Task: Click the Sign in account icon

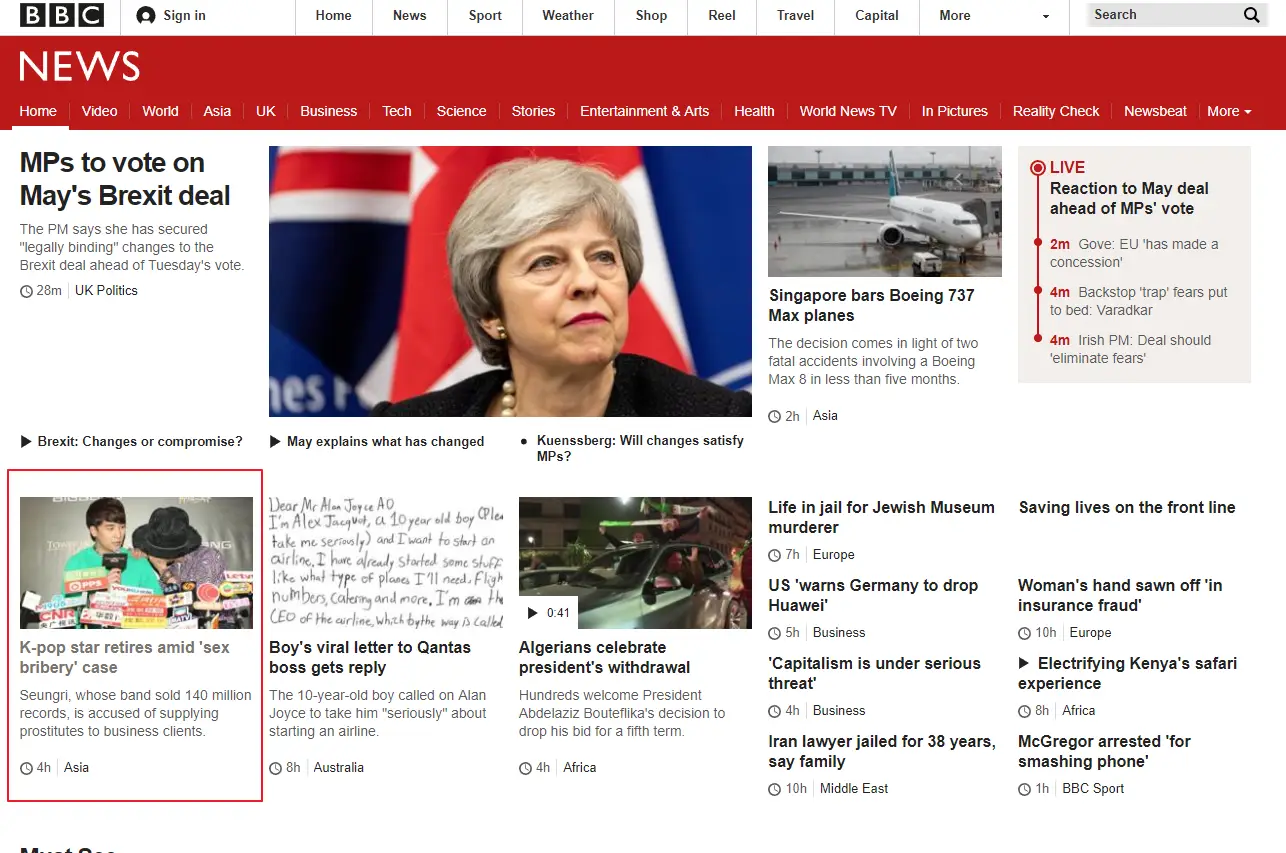Action: [x=146, y=16]
